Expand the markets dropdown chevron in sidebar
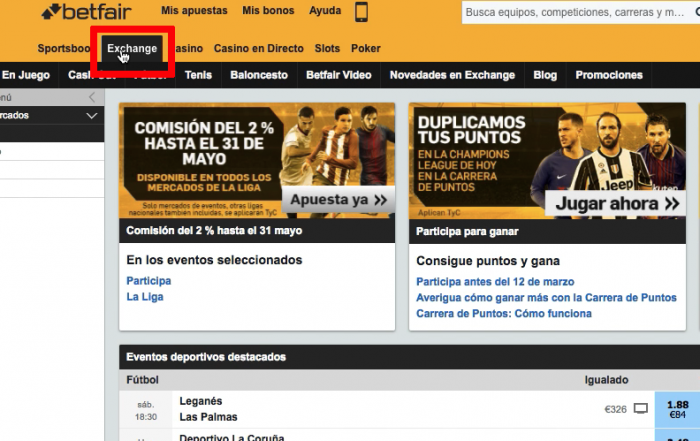Image resolution: width=700 pixels, height=441 pixels. pos(92,116)
